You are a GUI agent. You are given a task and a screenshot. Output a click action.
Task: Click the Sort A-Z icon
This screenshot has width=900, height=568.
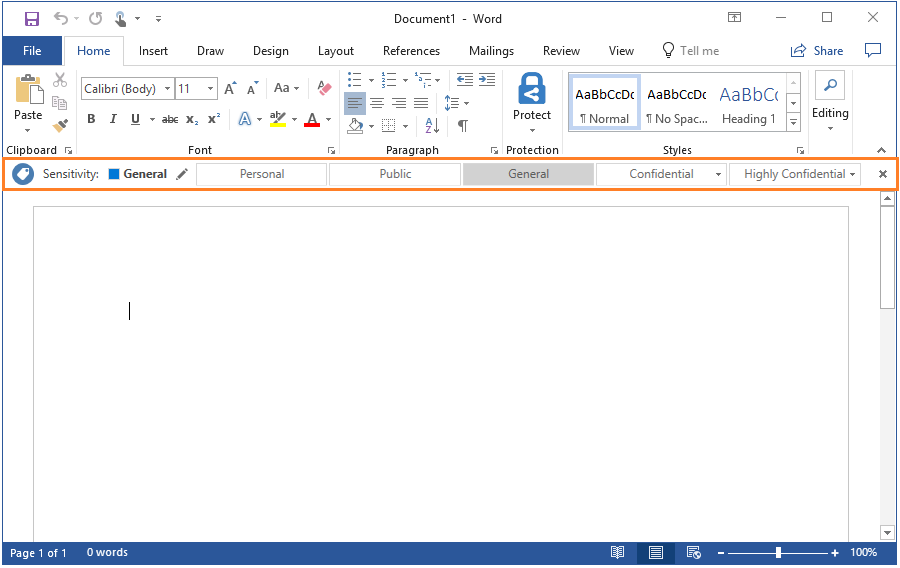tap(432, 125)
